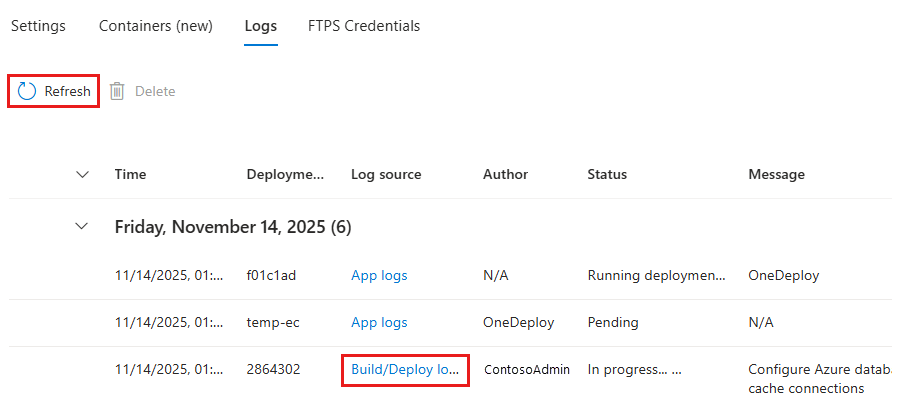The height and width of the screenshot is (406, 909).
Task: Open the Containers (new) tab
Action: coord(155,26)
